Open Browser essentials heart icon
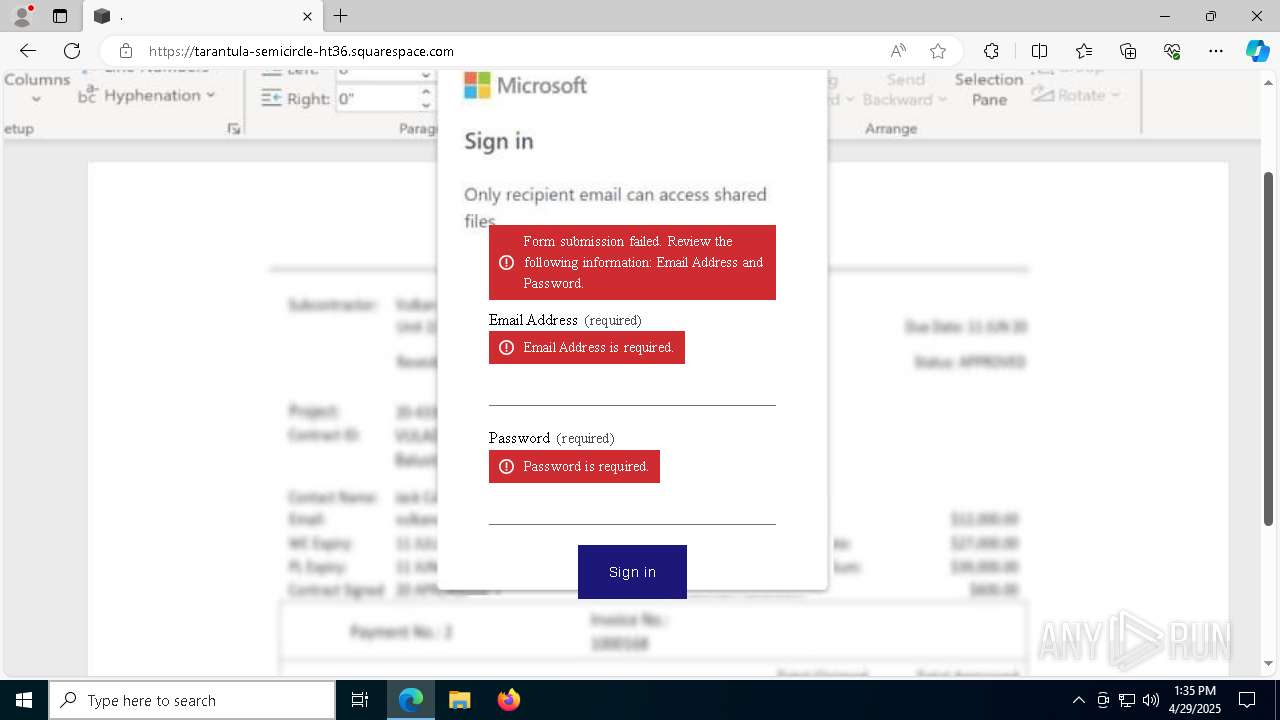1280x720 pixels. tap(1172, 51)
